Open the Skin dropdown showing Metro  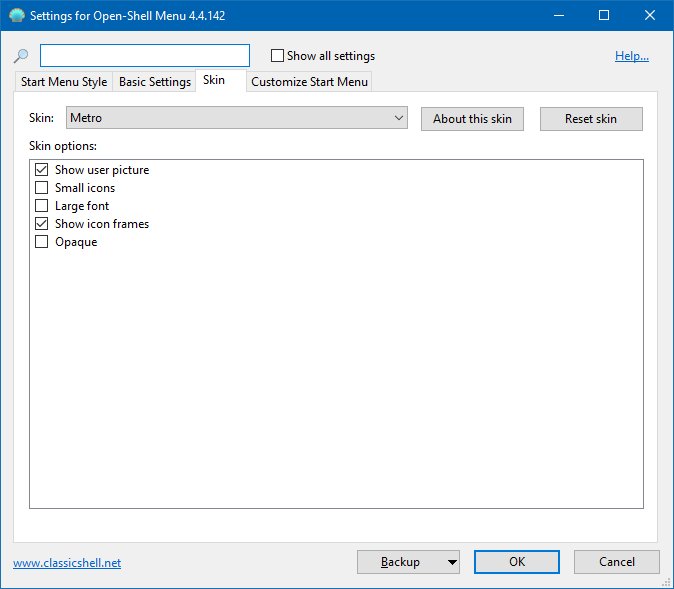coord(237,118)
